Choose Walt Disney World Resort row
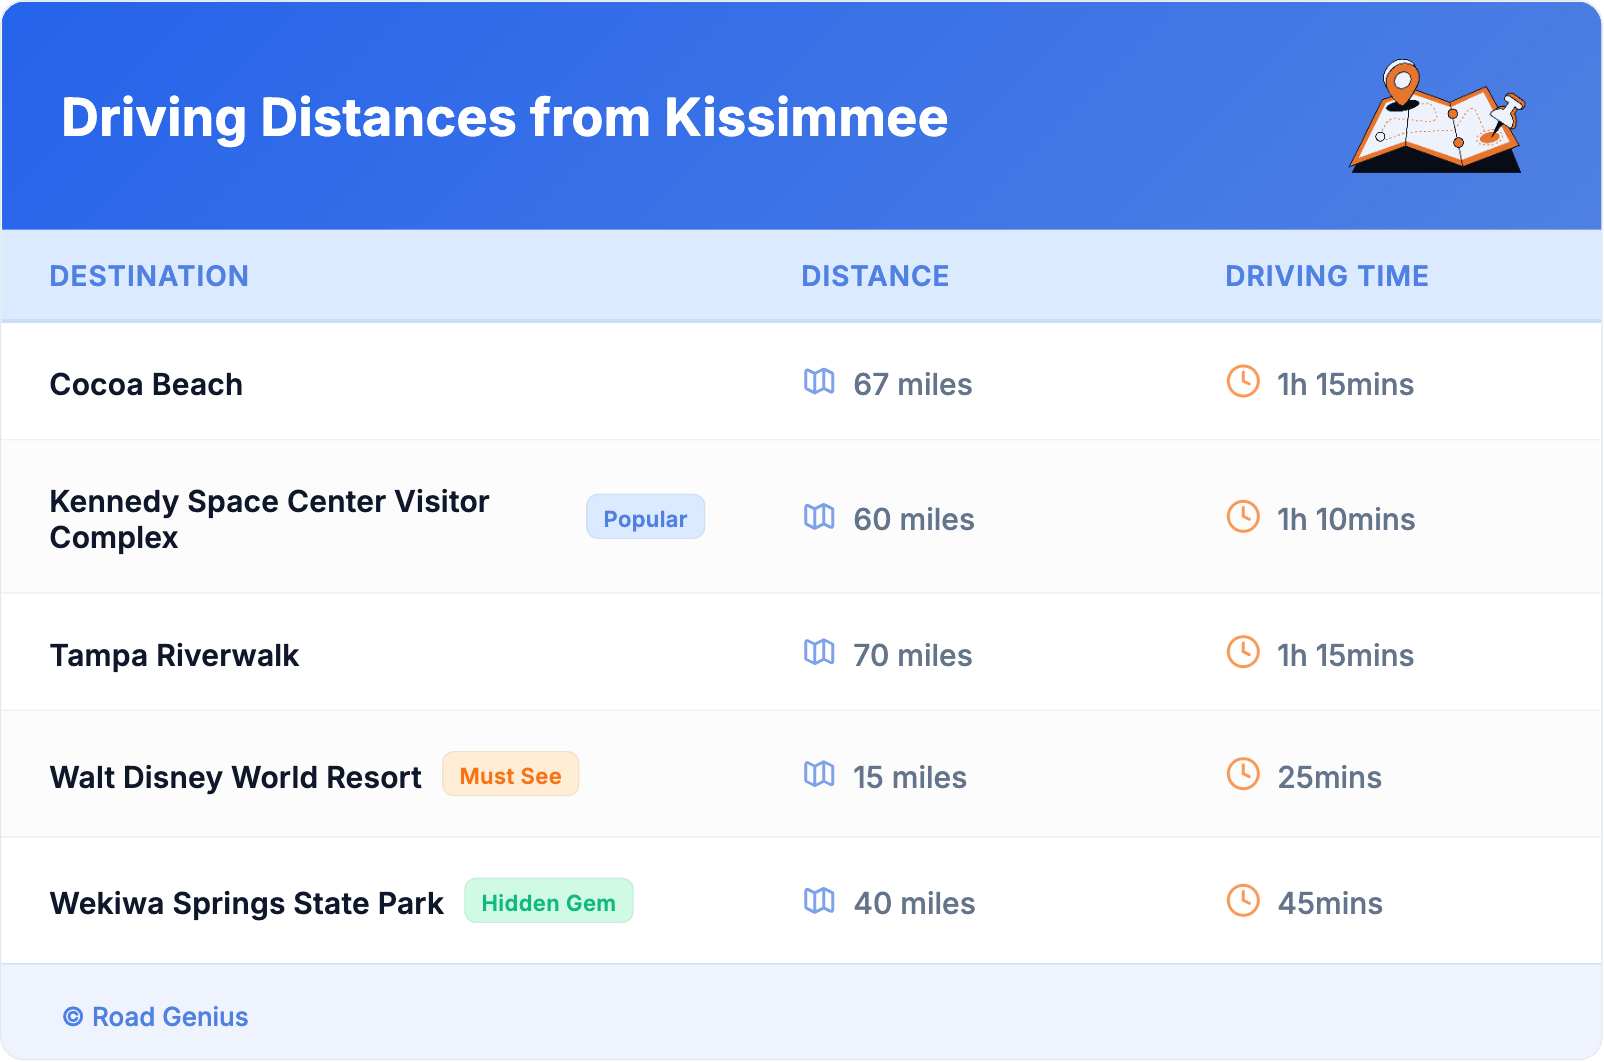1604x1062 pixels. coord(235,778)
